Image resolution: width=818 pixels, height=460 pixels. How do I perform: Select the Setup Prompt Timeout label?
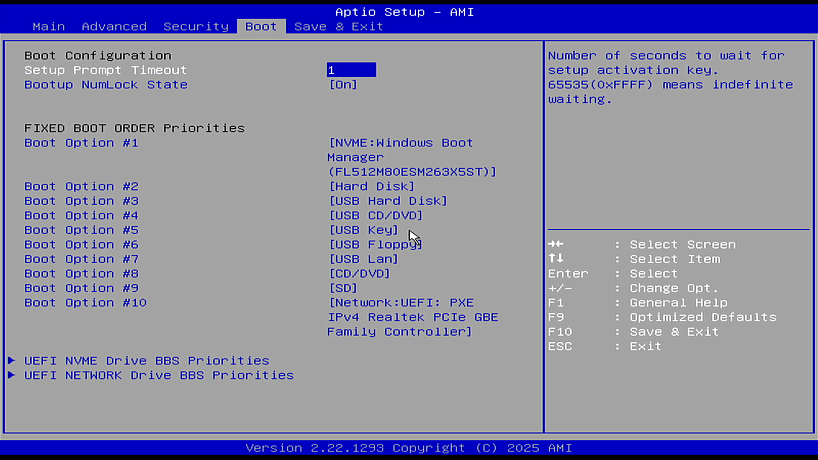click(105, 70)
